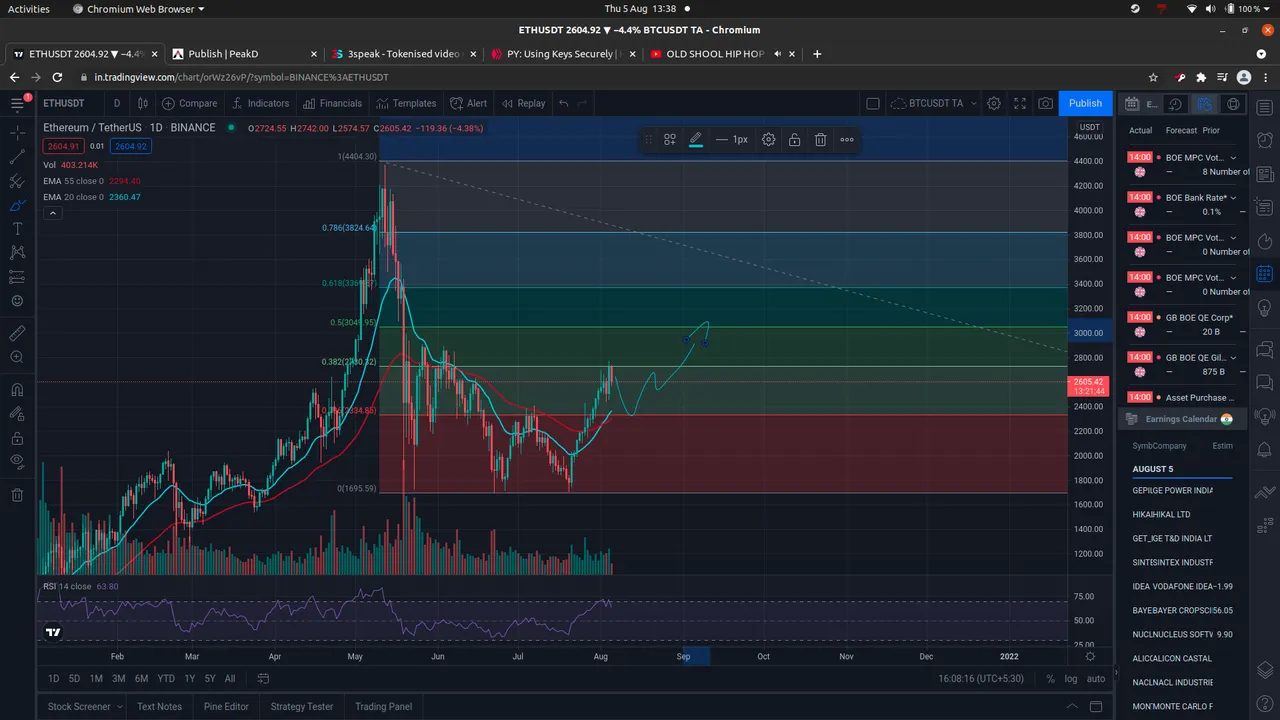
Task: Select the text annotation tool
Action: 17,229
